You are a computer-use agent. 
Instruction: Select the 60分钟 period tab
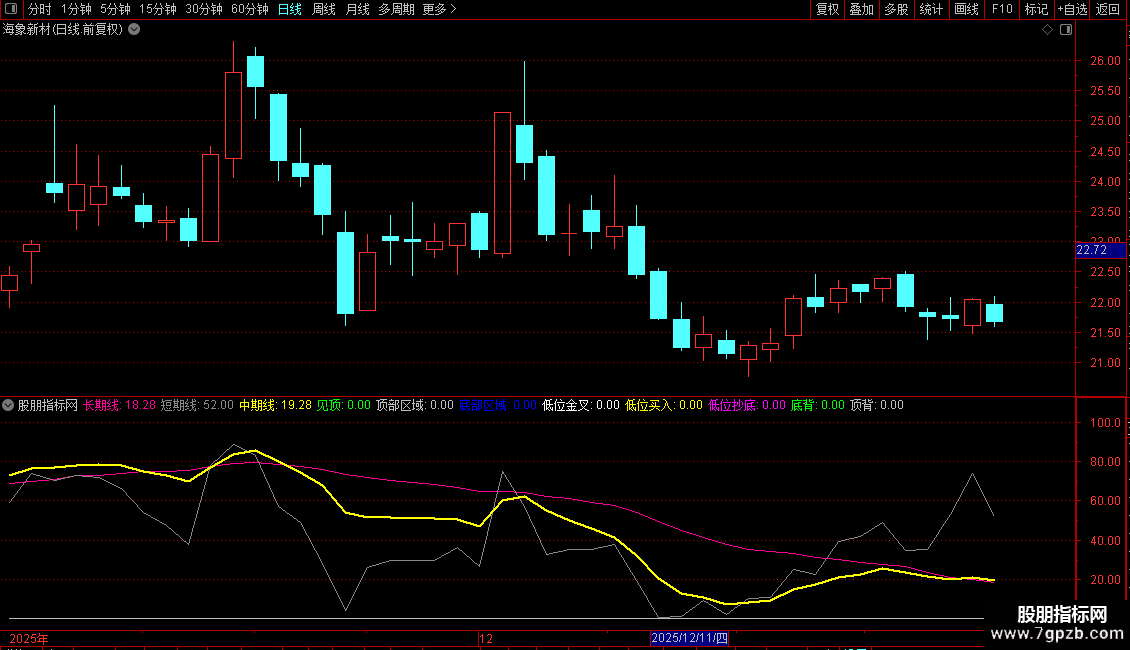click(250, 9)
